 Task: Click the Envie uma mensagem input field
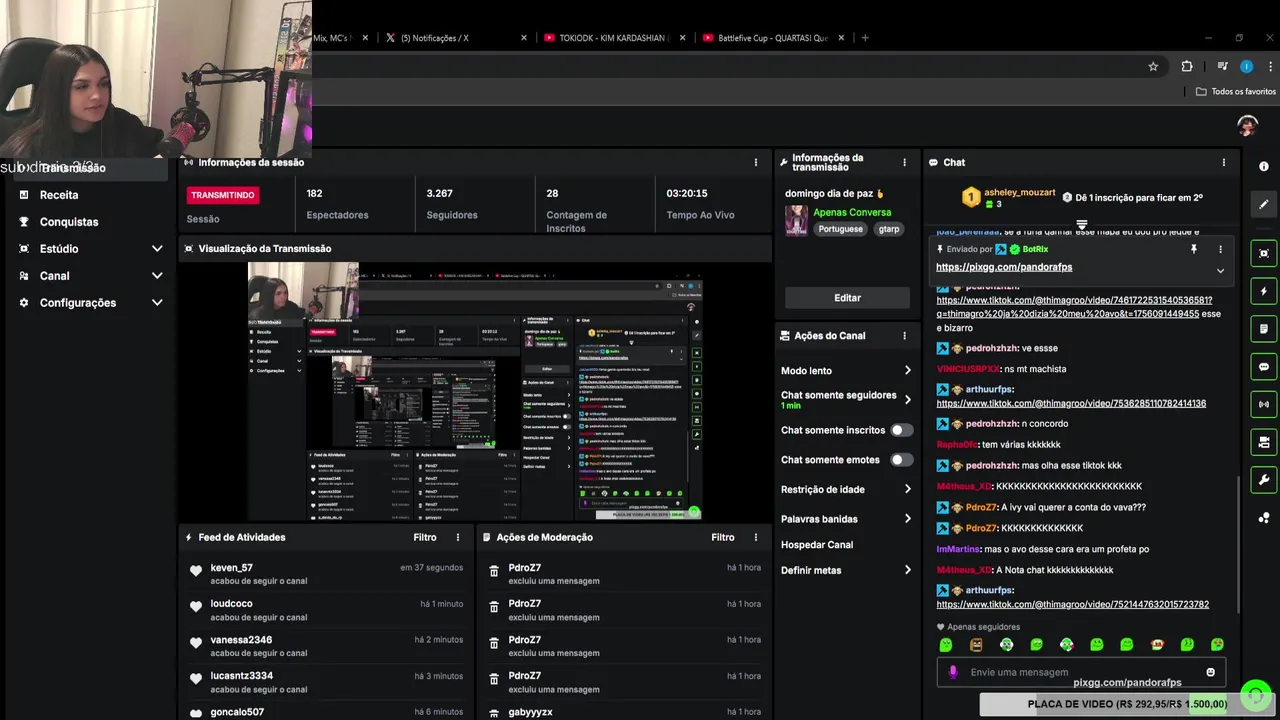(1081, 672)
